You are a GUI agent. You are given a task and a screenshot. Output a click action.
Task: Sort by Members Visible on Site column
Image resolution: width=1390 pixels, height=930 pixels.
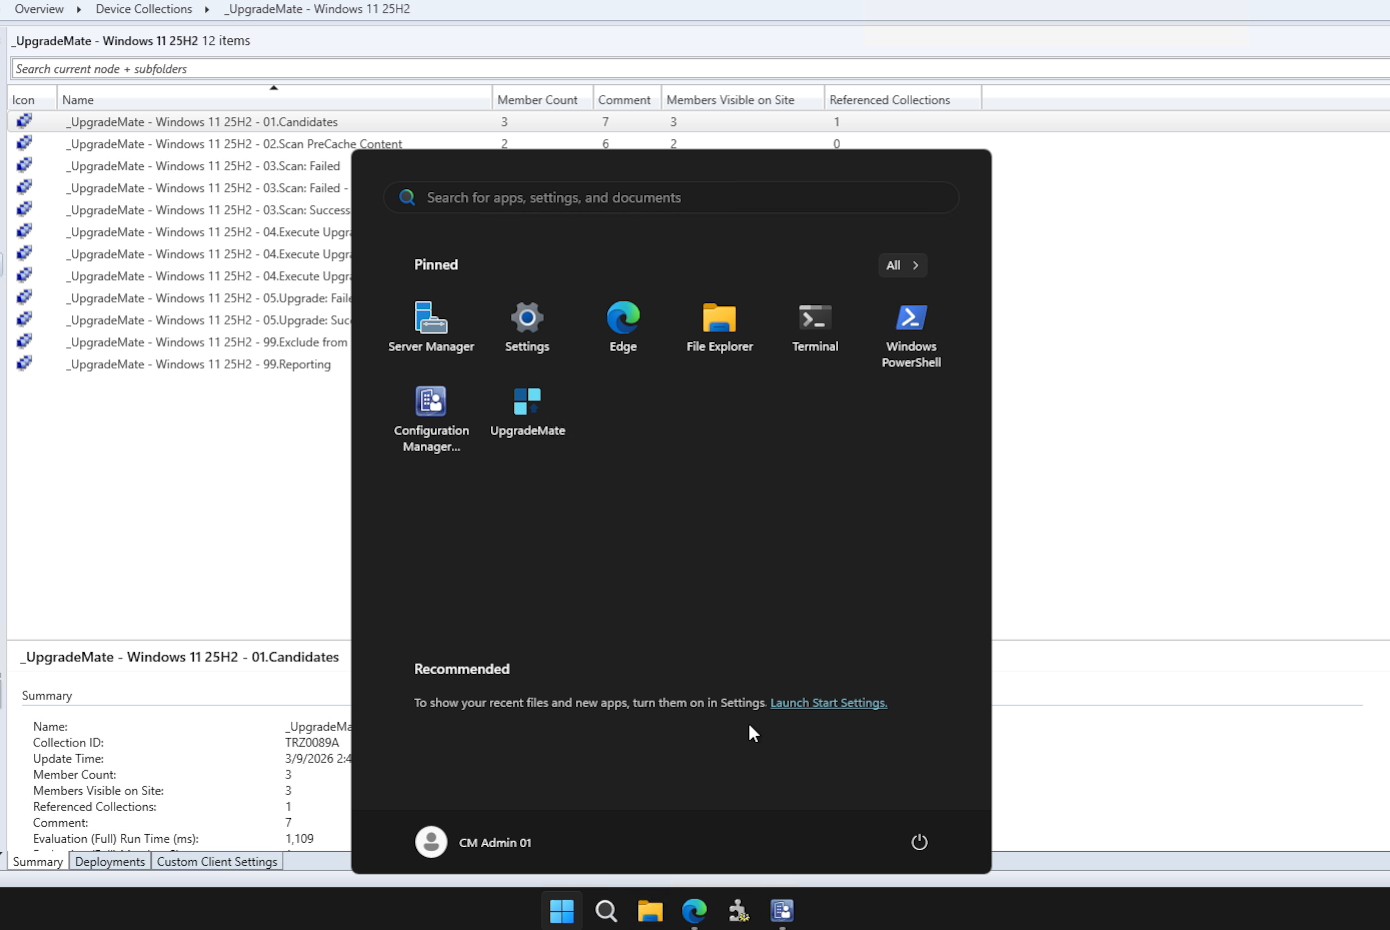click(x=743, y=99)
